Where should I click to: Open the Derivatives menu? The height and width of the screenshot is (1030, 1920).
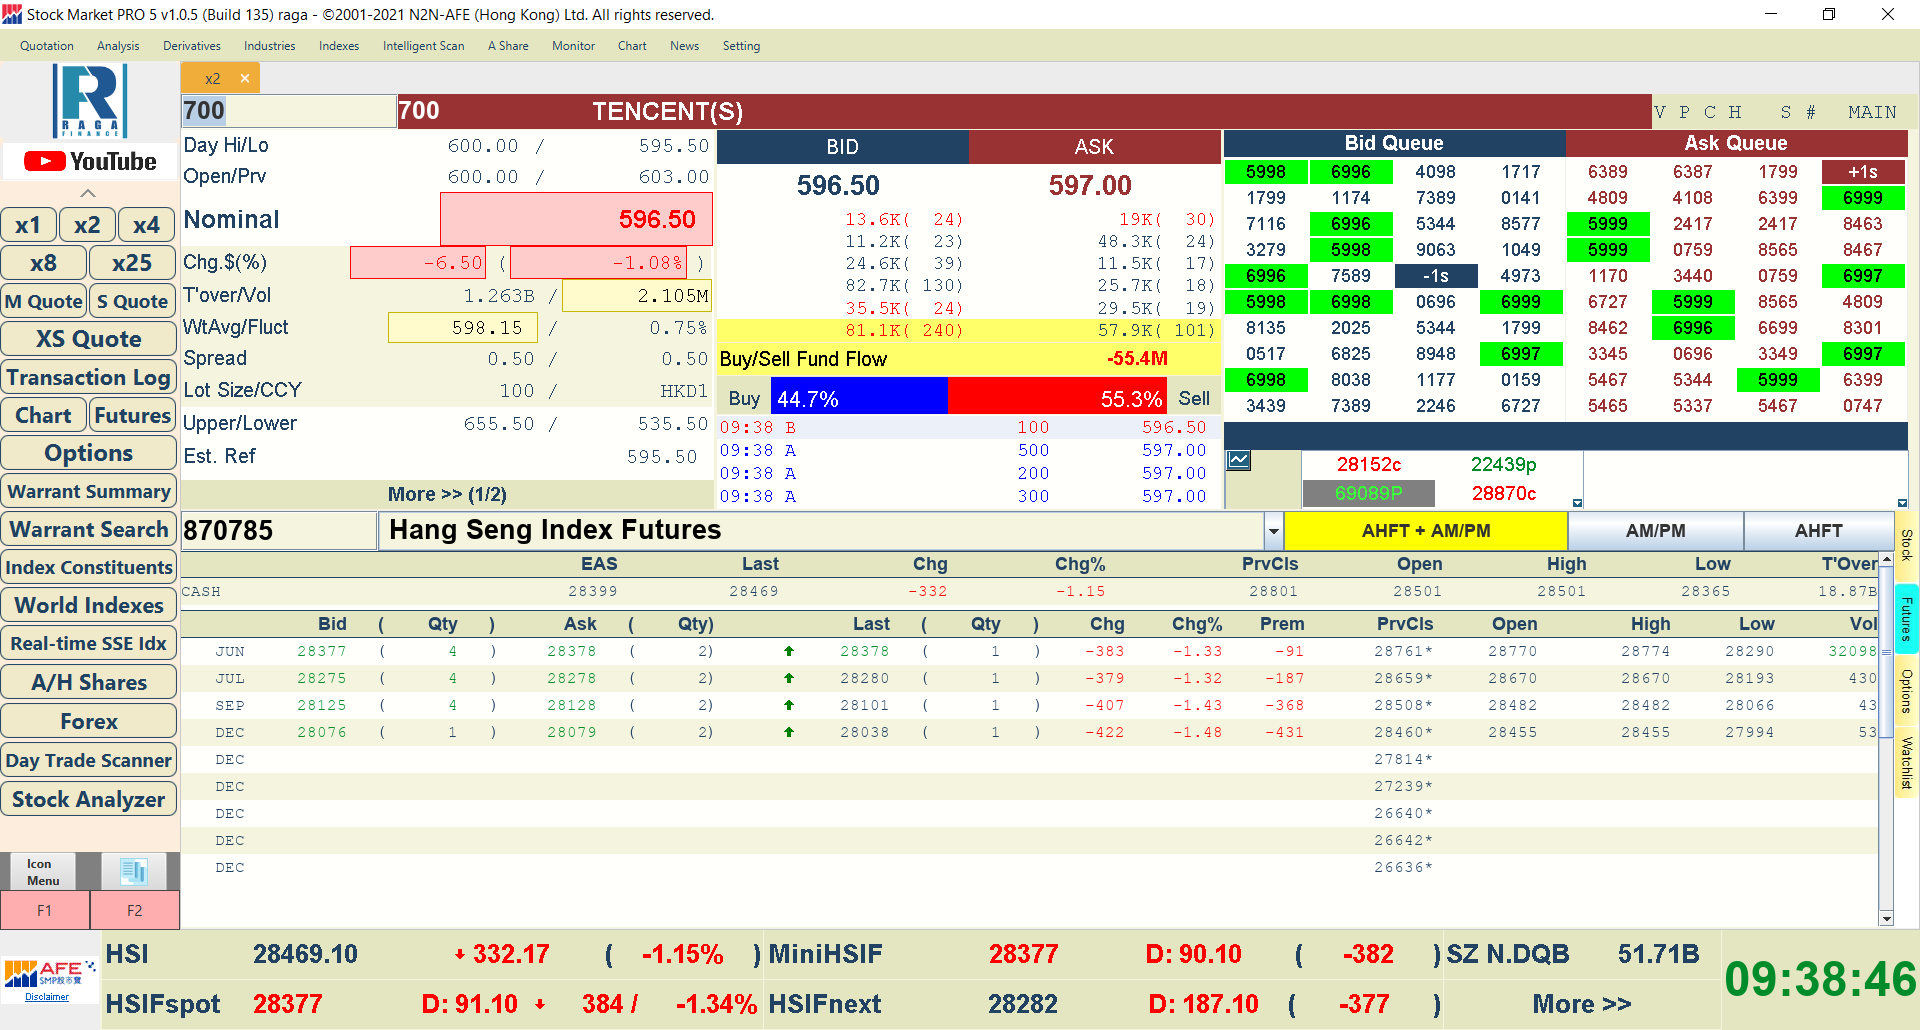coord(191,46)
